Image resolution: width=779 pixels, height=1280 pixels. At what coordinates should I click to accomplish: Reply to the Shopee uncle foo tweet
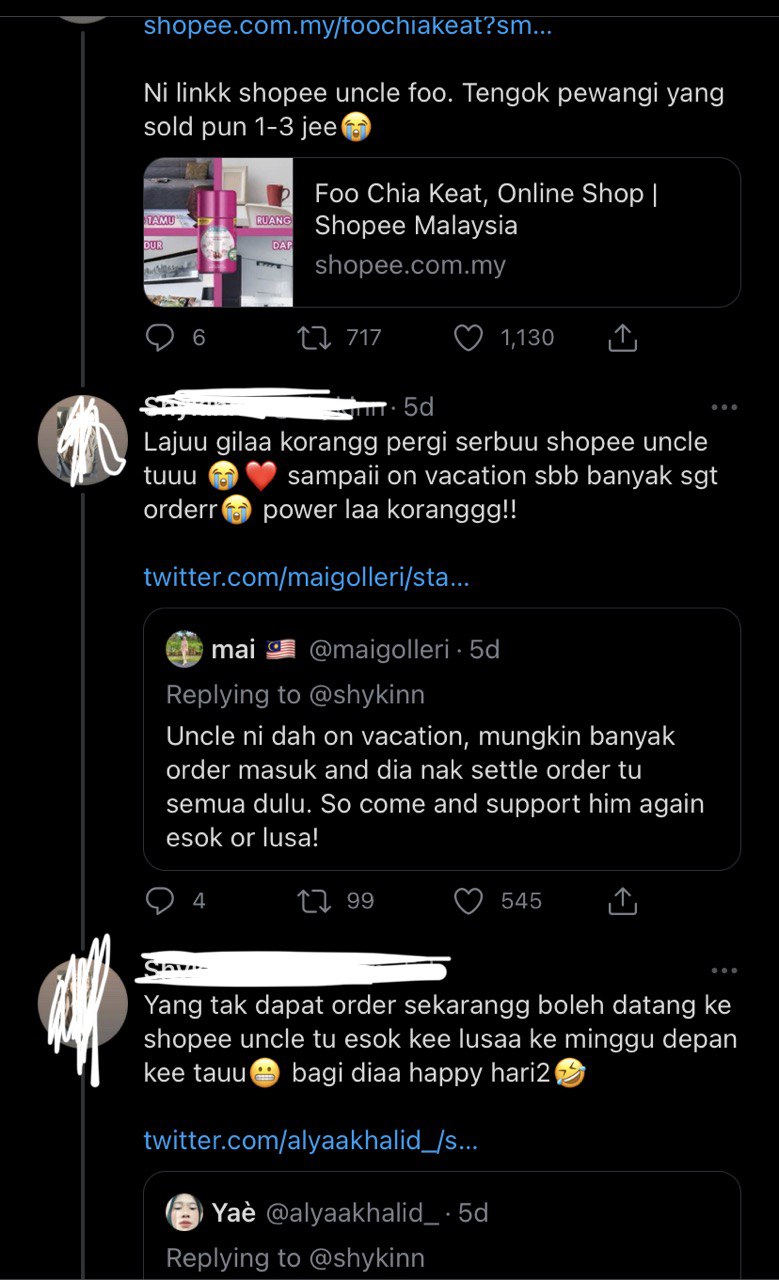(x=160, y=338)
